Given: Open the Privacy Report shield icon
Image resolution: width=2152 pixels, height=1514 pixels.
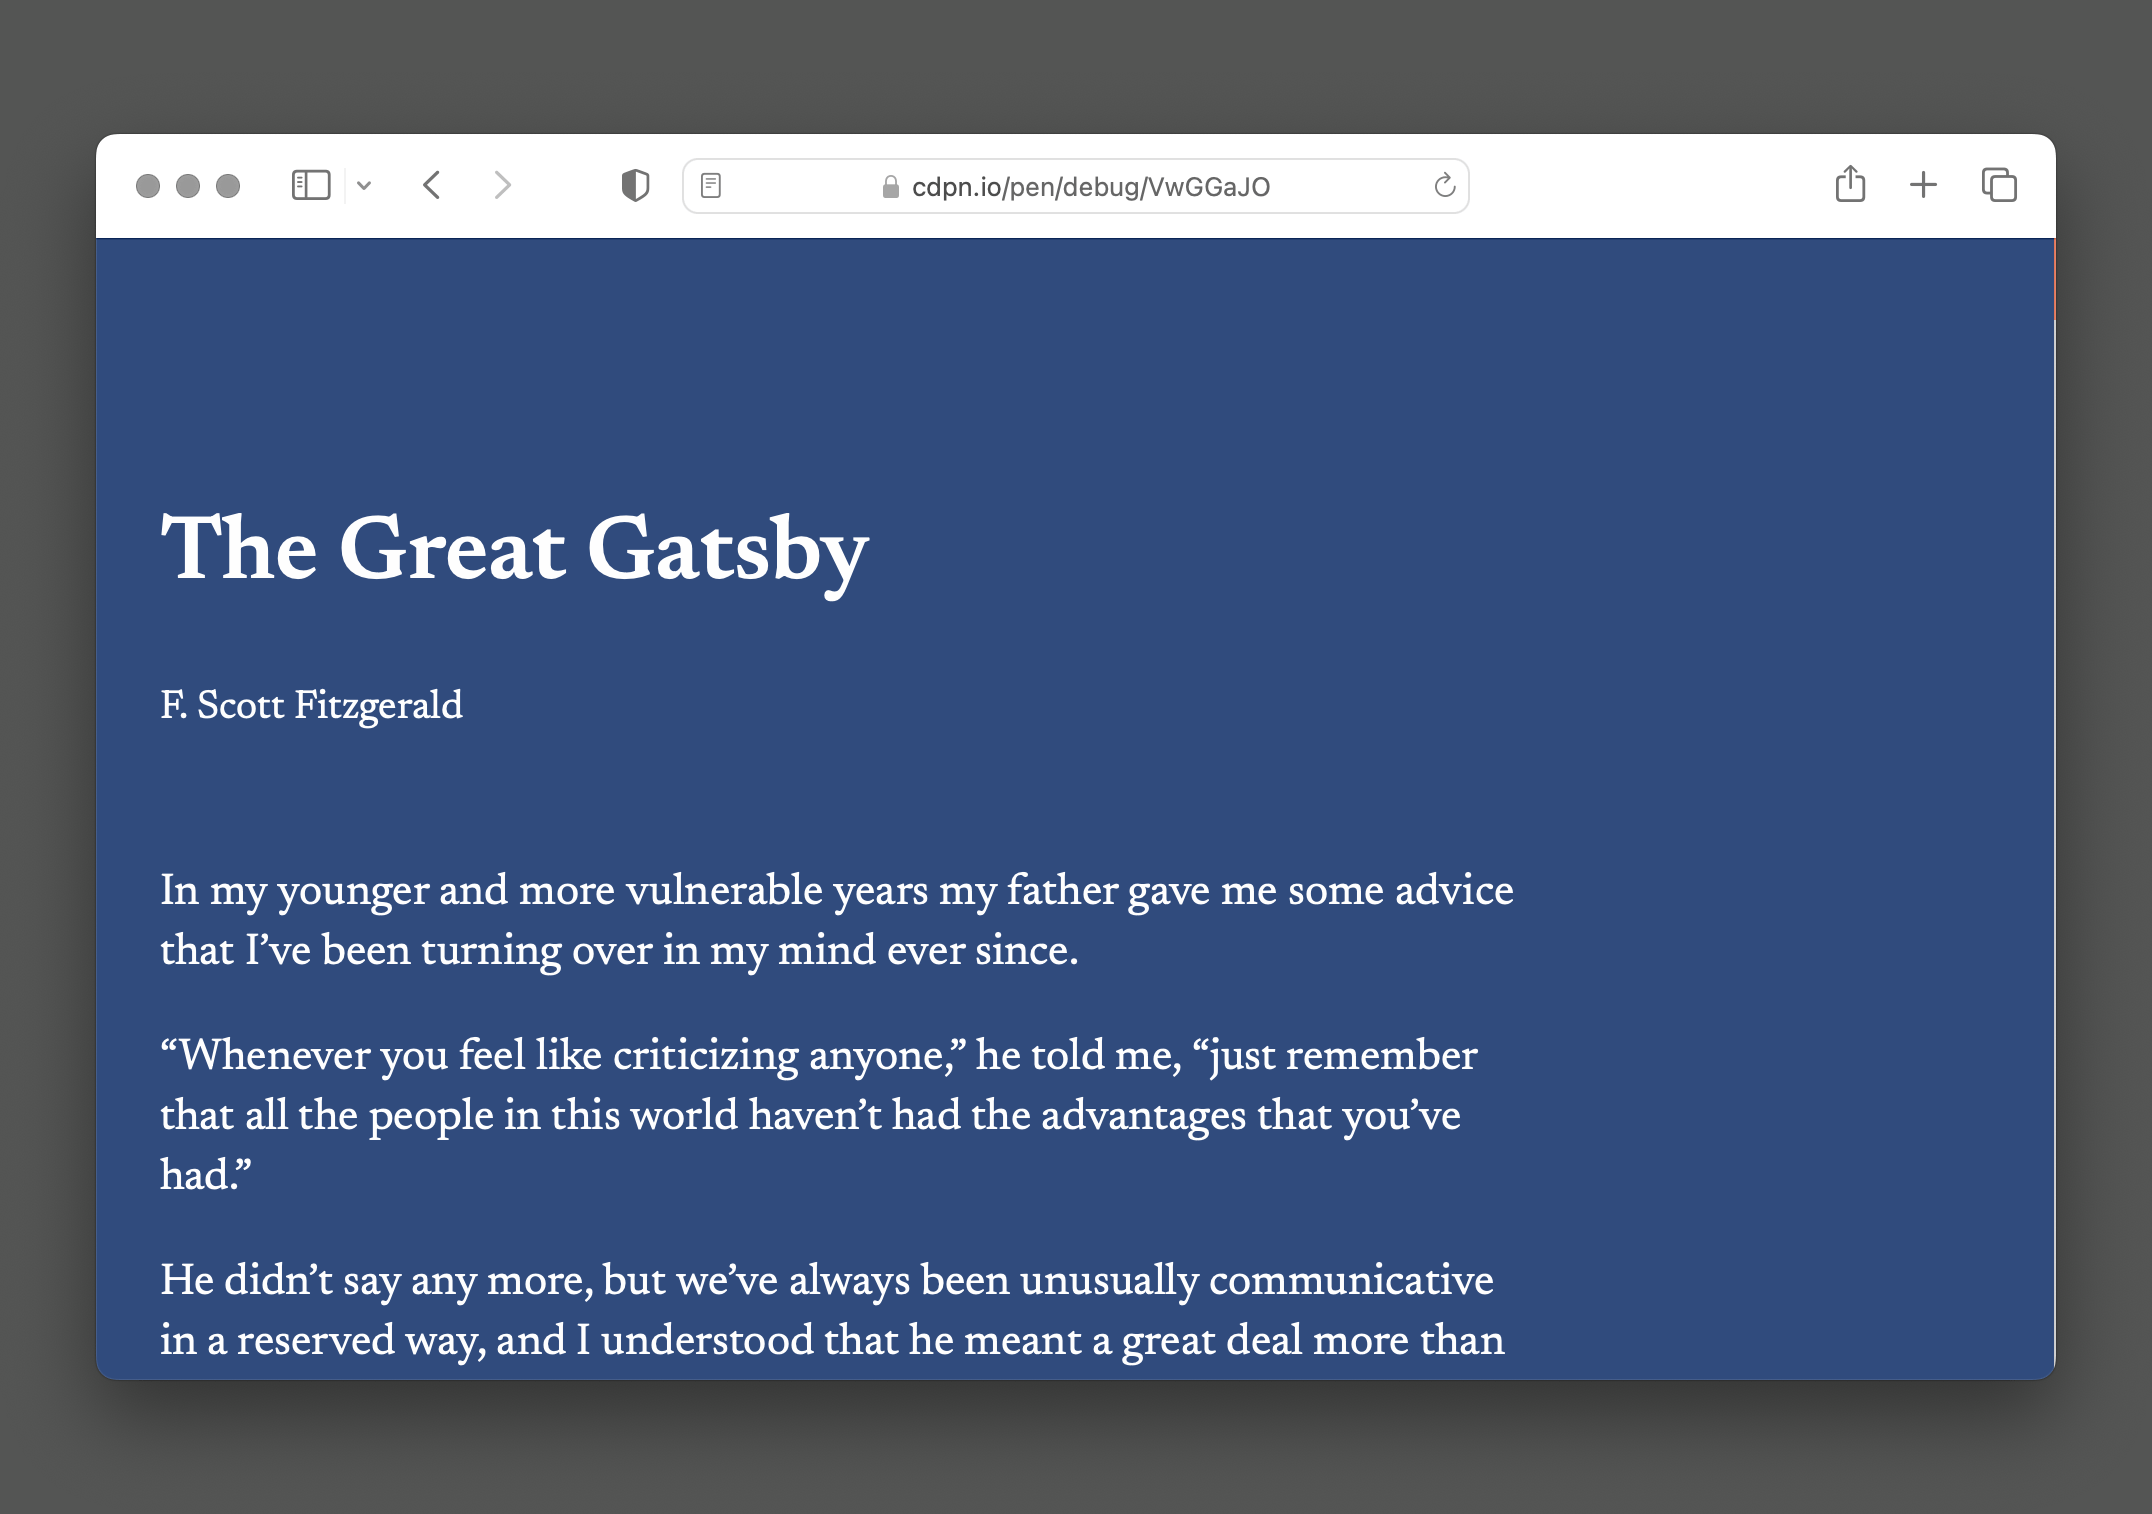Looking at the screenshot, I should (x=635, y=184).
